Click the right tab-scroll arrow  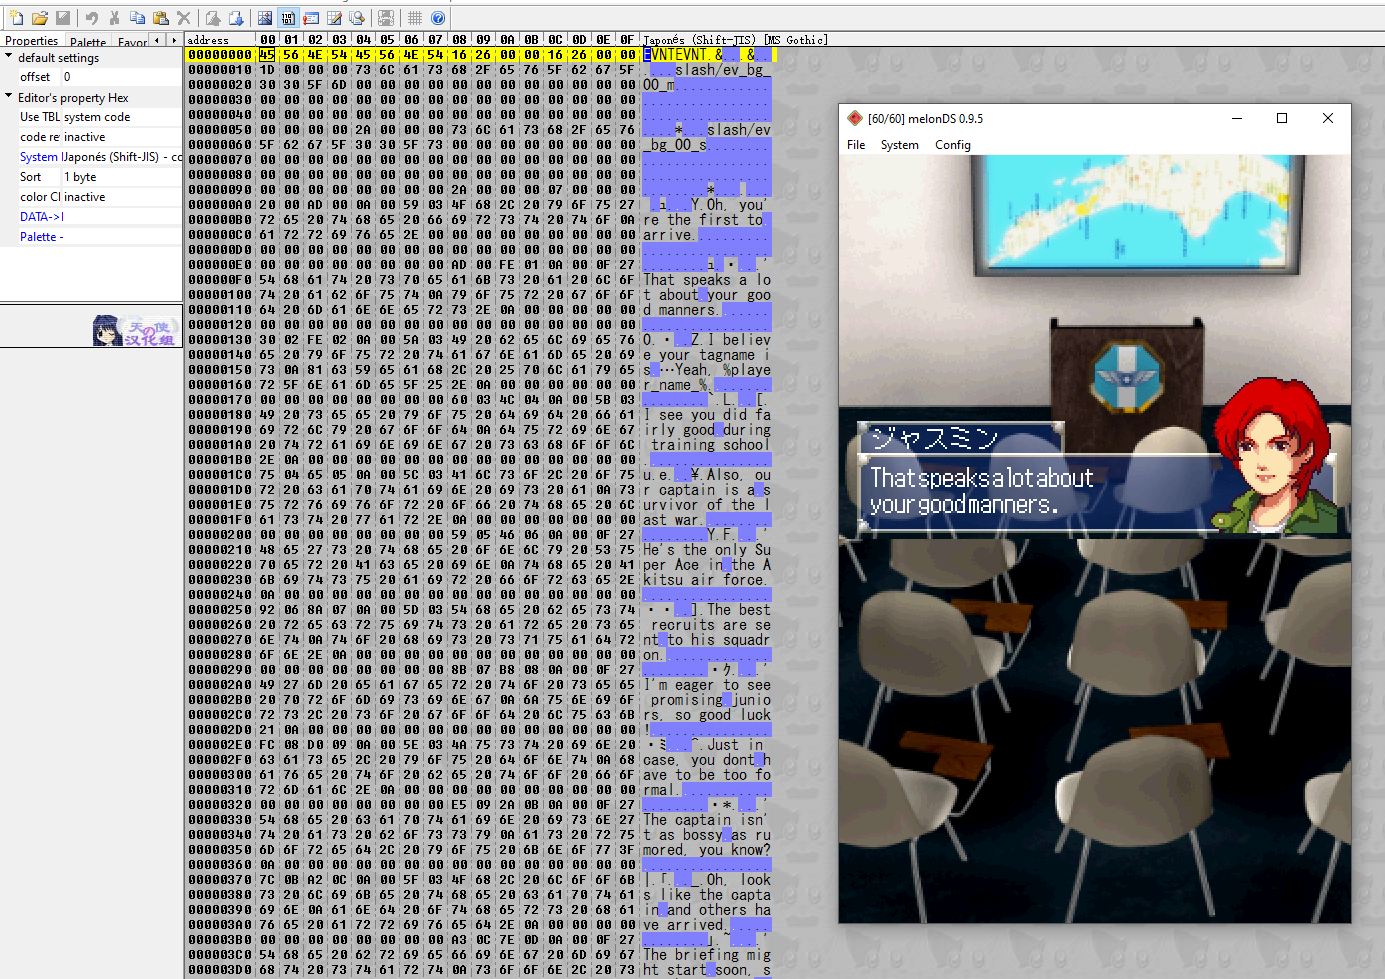(x=174, y=40)
